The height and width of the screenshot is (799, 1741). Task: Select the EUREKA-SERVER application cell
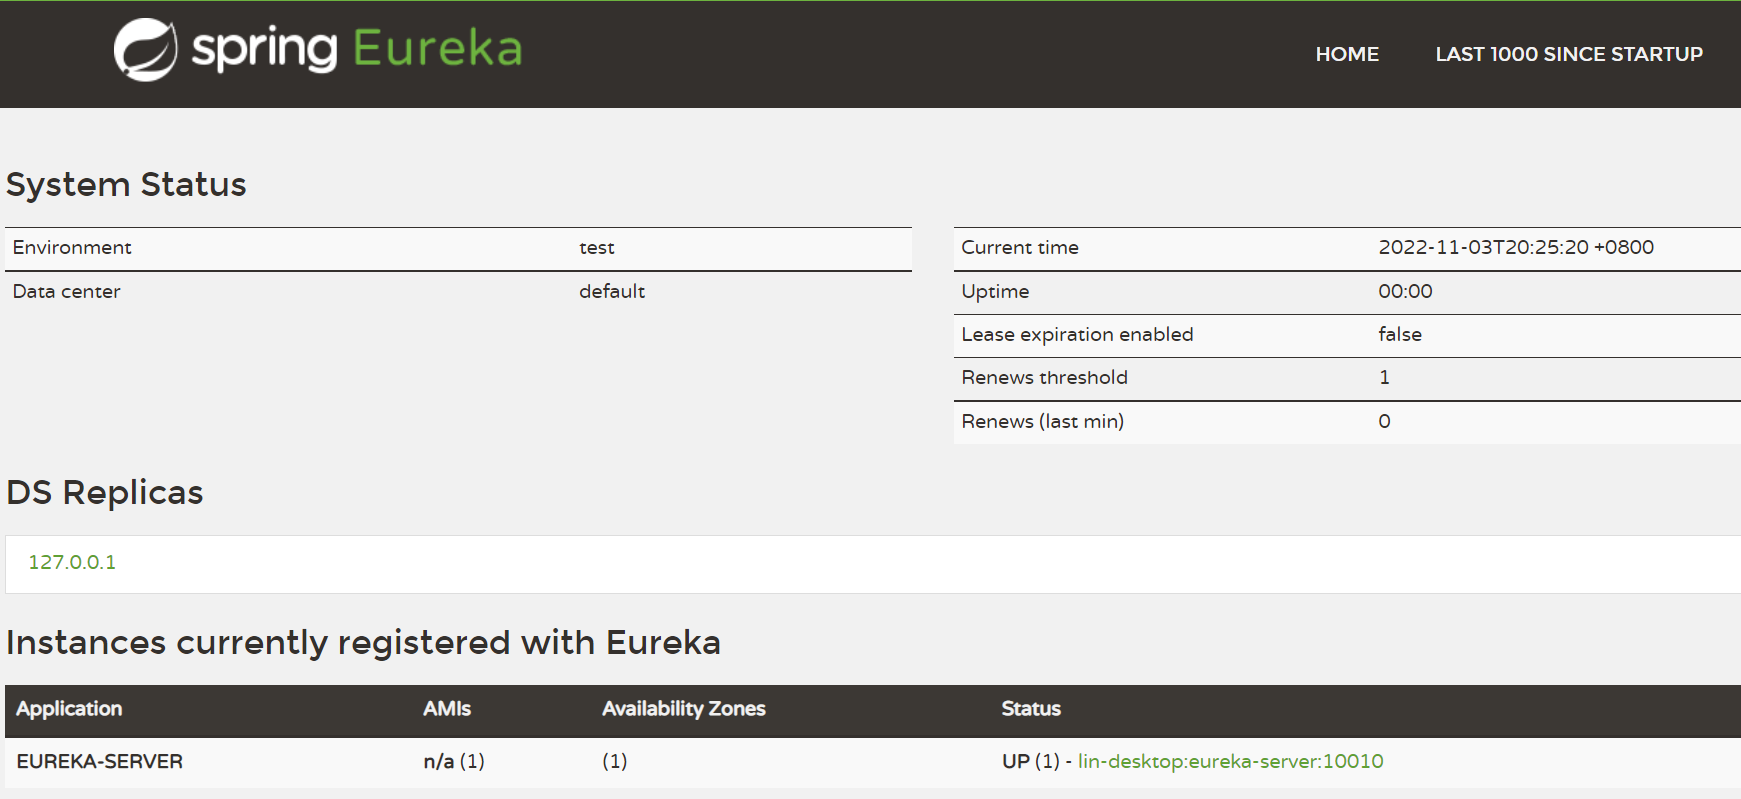[x=99, y=761]
